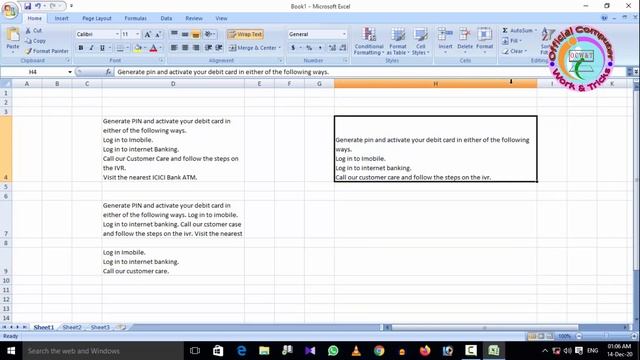640x360 pixels.
Task: Decrease font size with Shrink Font
Action: coord(158,34)
